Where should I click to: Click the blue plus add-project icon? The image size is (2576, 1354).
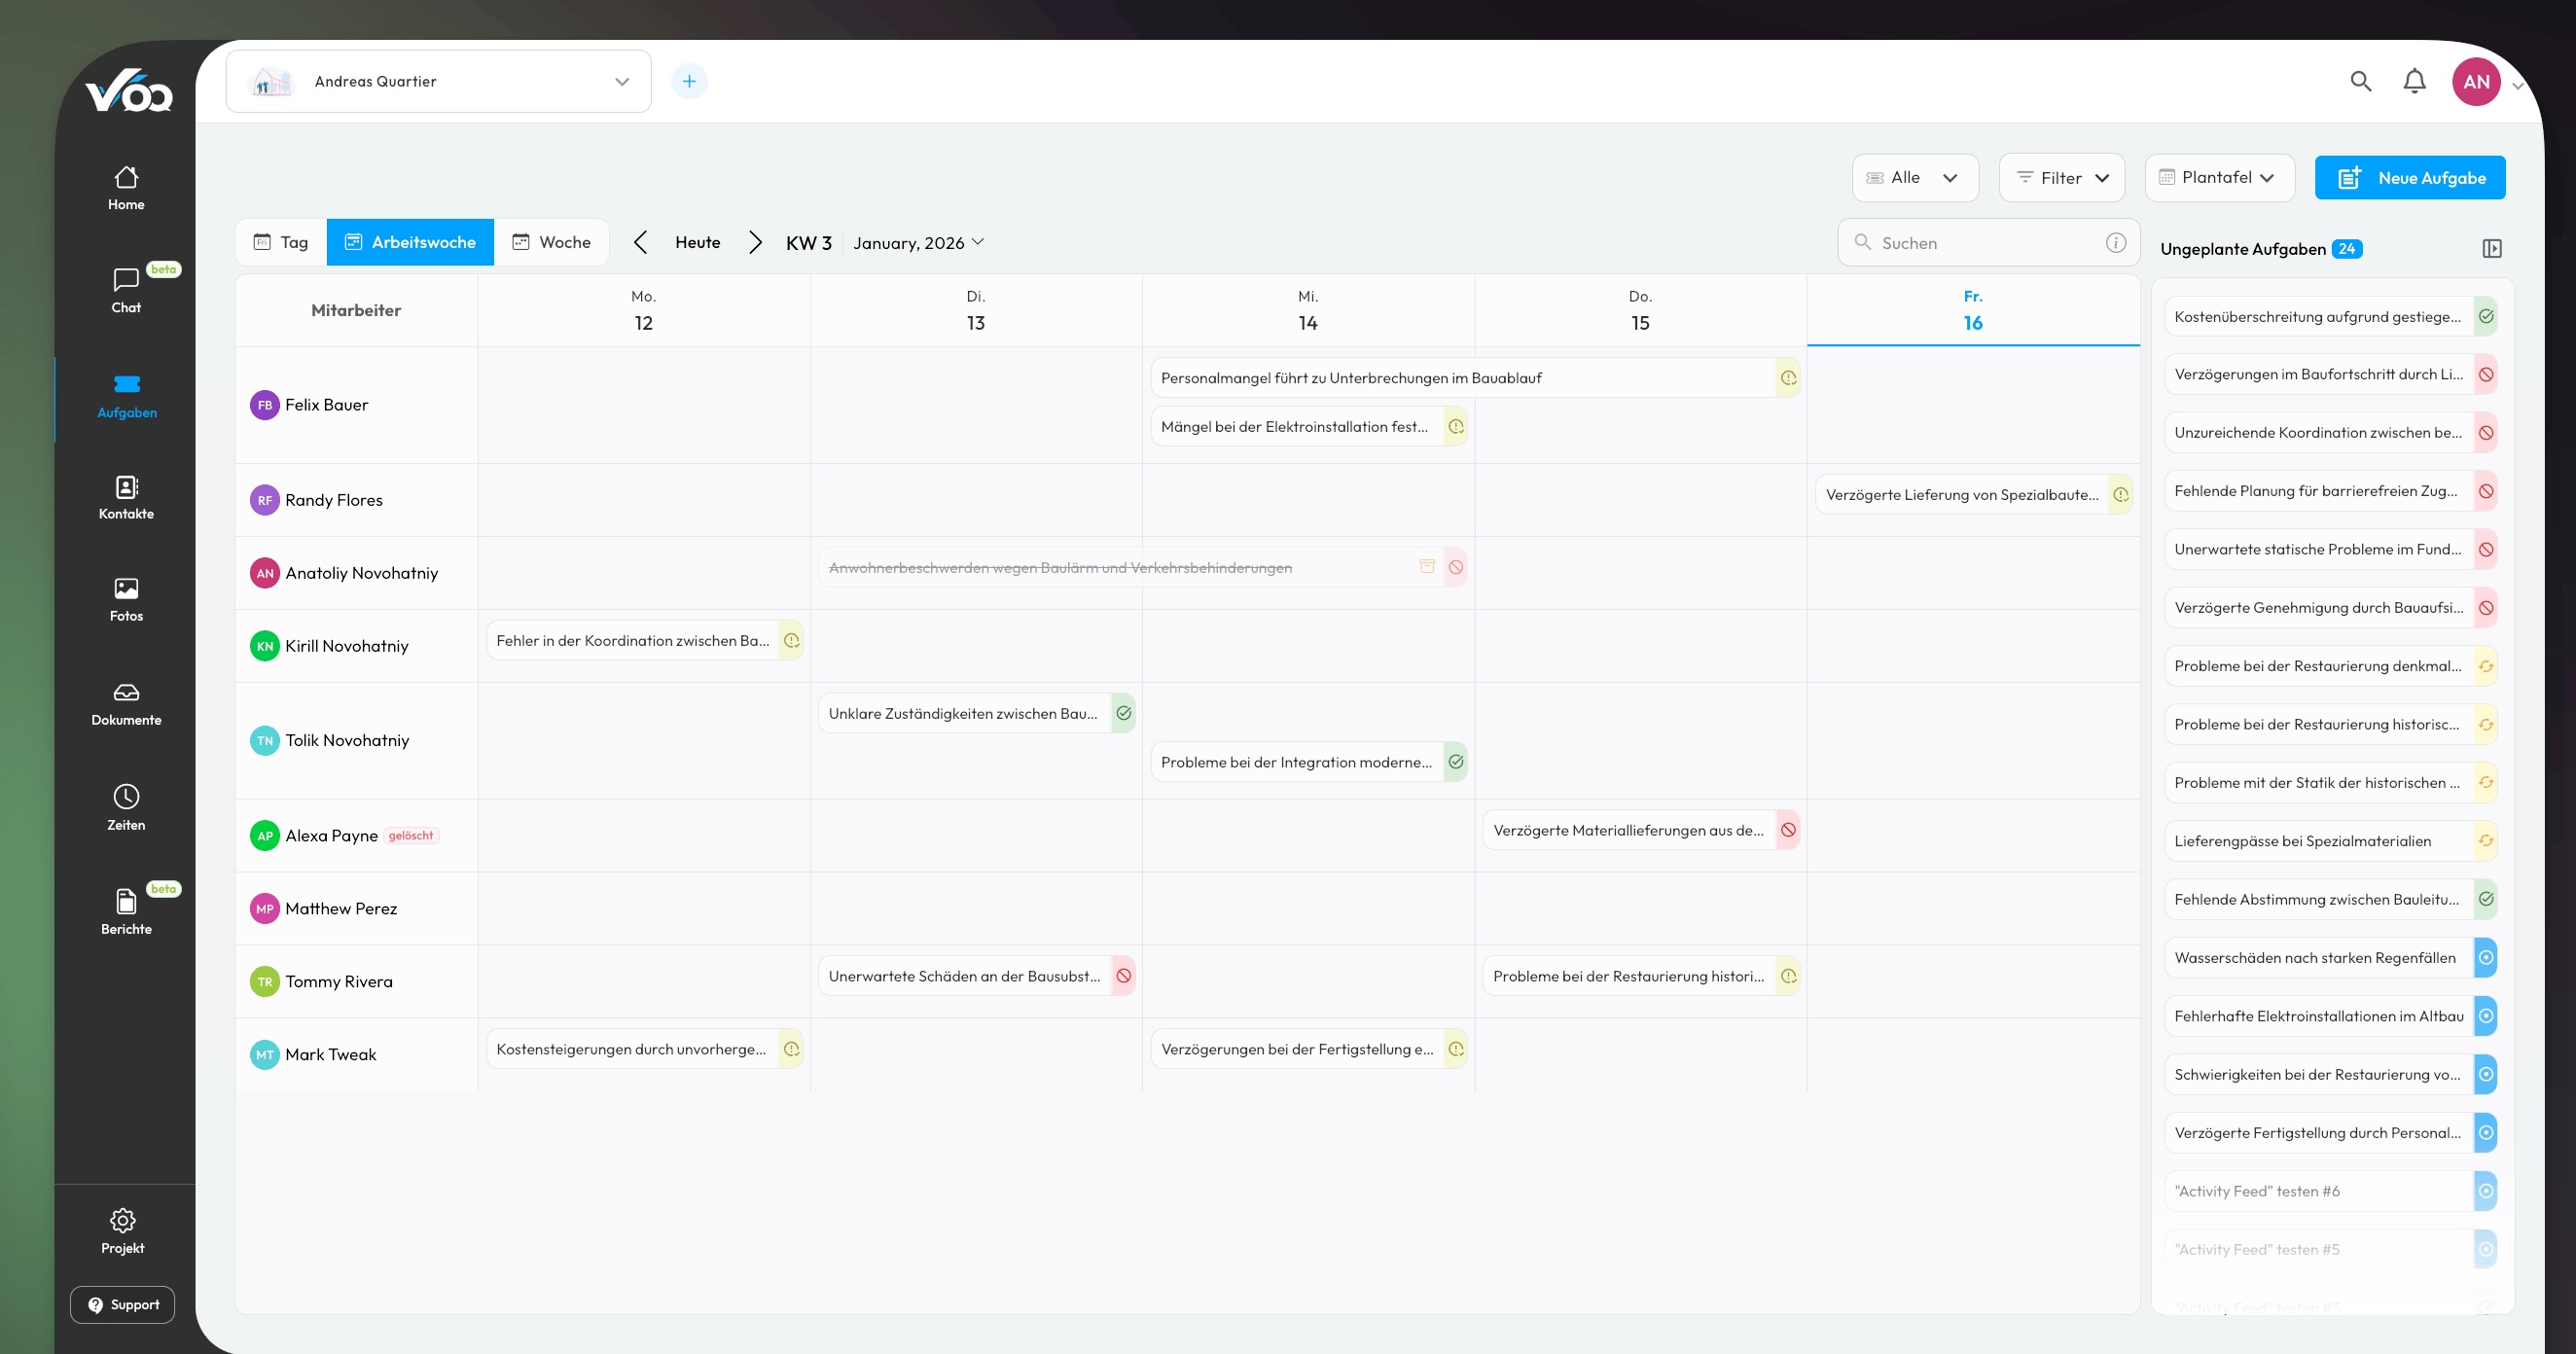pyautogui.click(x=689, y=81)
